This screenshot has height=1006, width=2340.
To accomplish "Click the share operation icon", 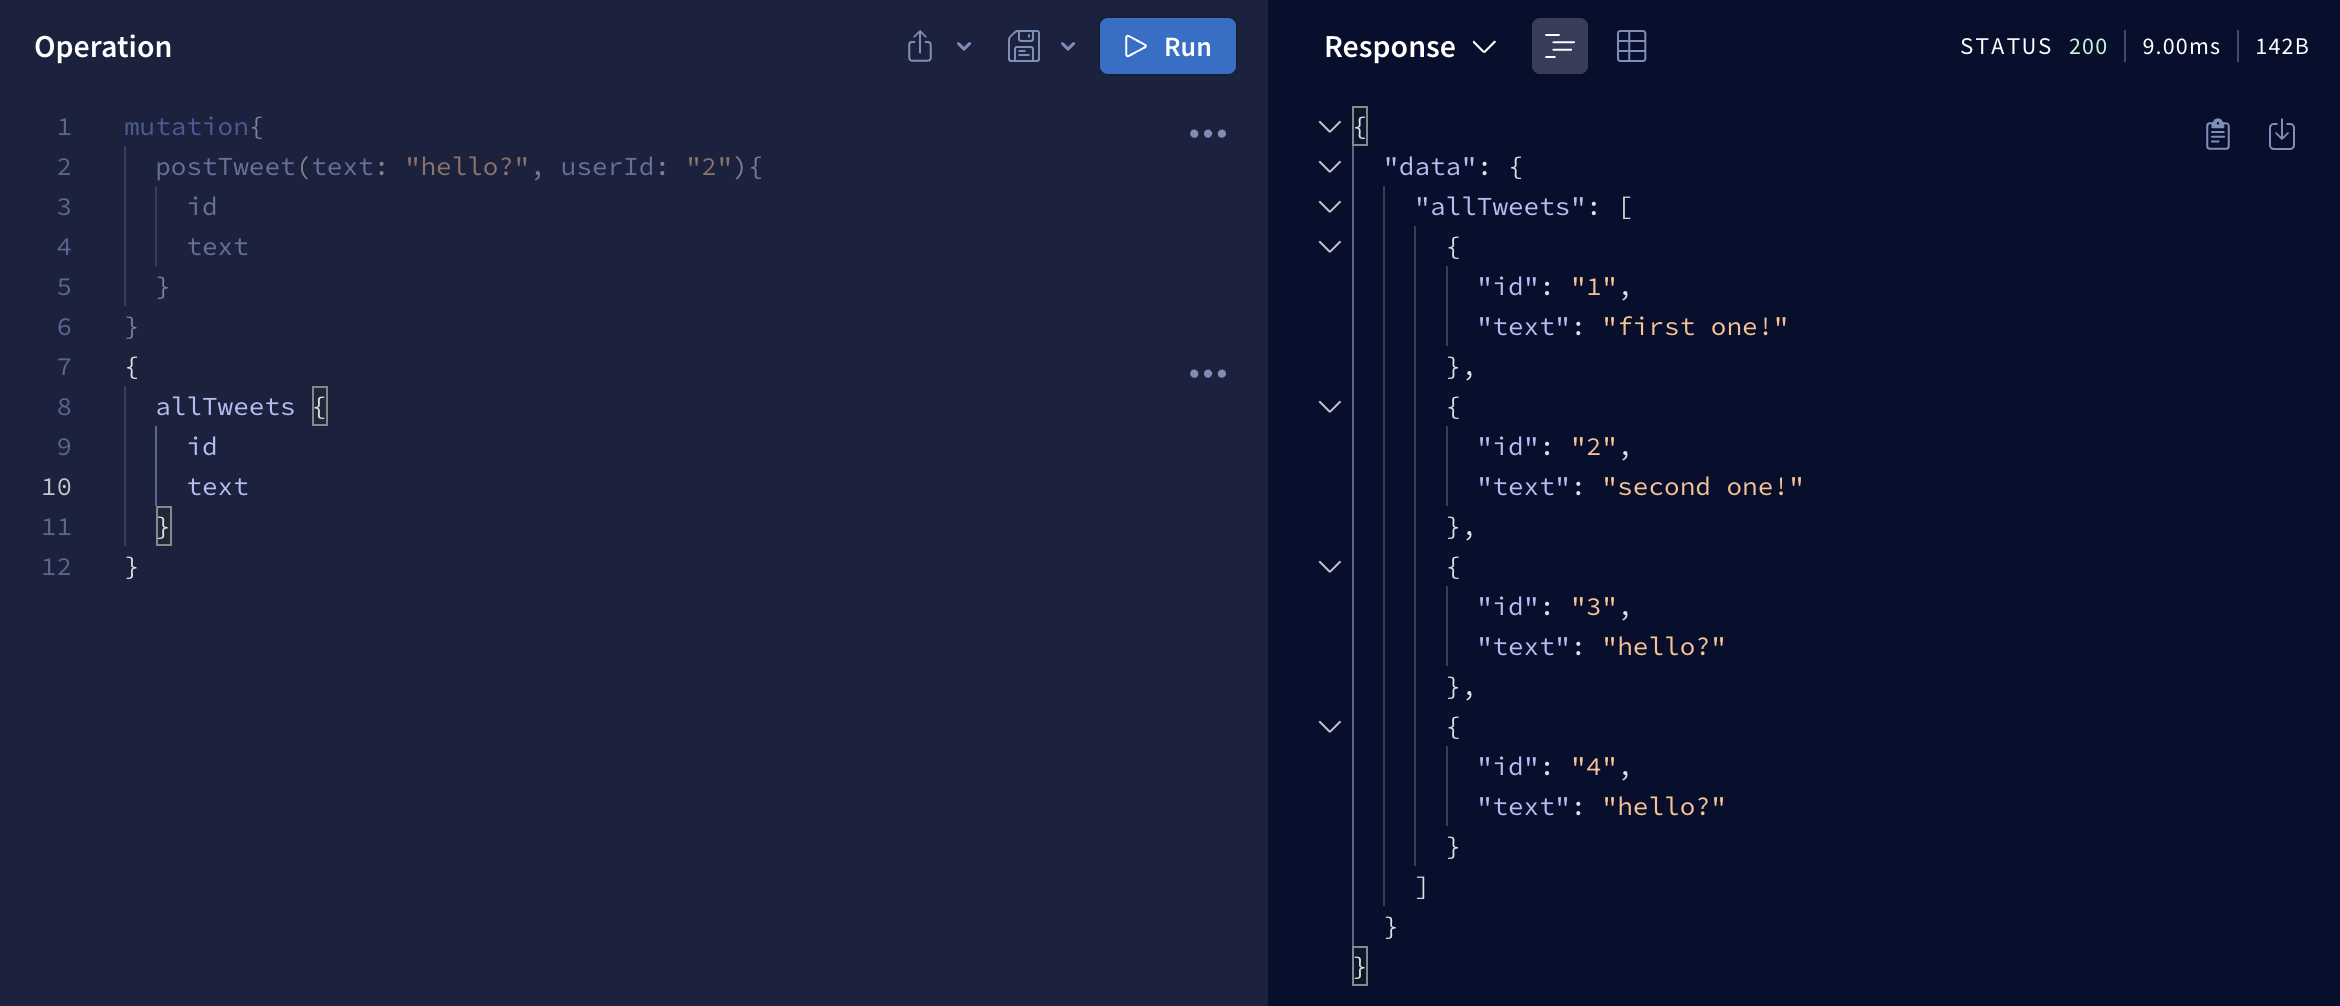I will 920,46.
